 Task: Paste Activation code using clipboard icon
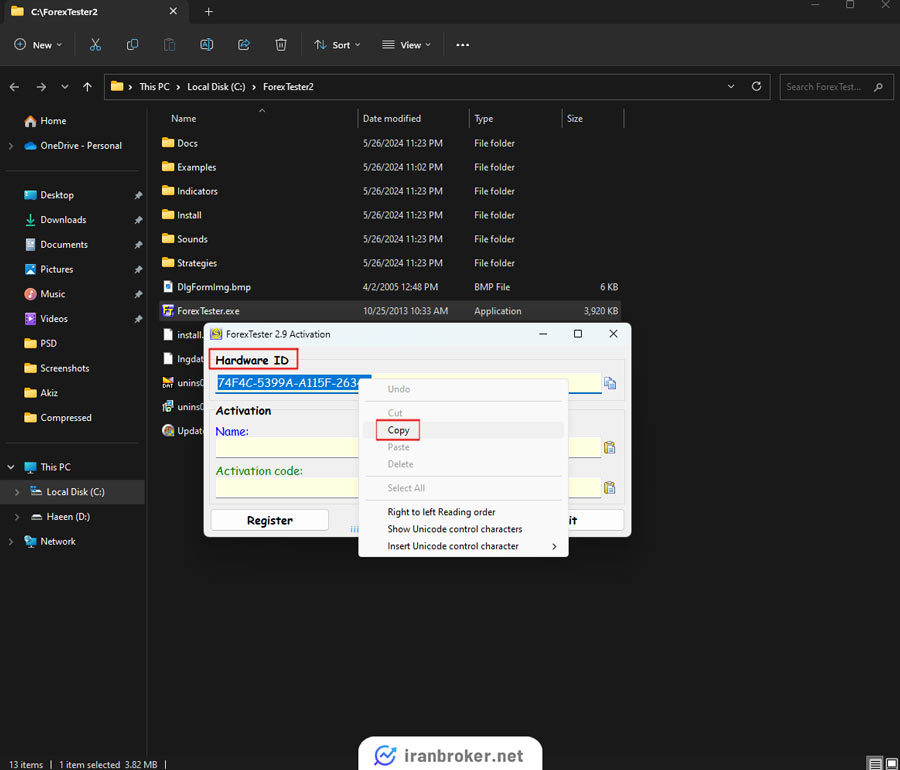[610, 488]
